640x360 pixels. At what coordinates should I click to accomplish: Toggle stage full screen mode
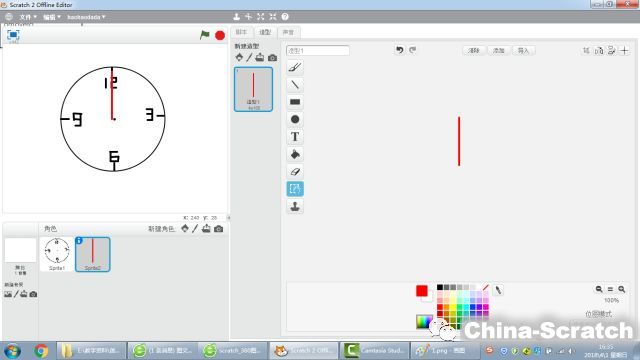pos(13,35)
